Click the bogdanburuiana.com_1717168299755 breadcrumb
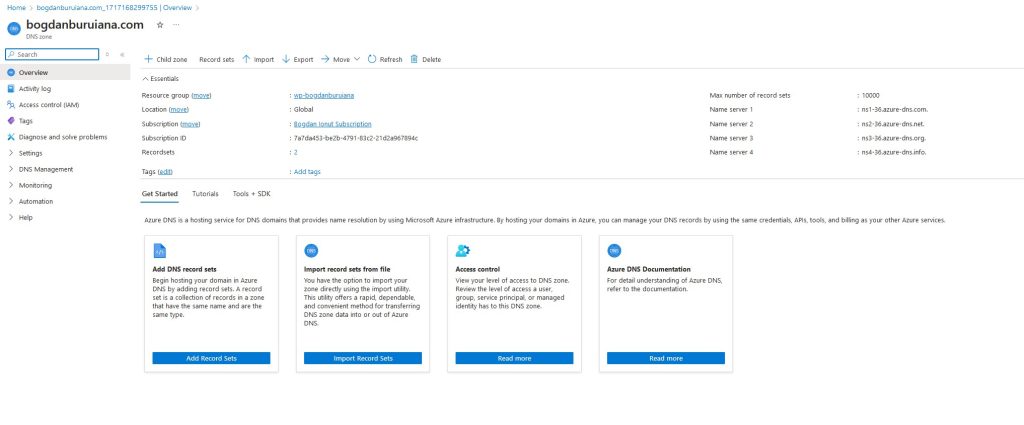1024x425 pixels. pyautogui.click(x=114, y=8)
